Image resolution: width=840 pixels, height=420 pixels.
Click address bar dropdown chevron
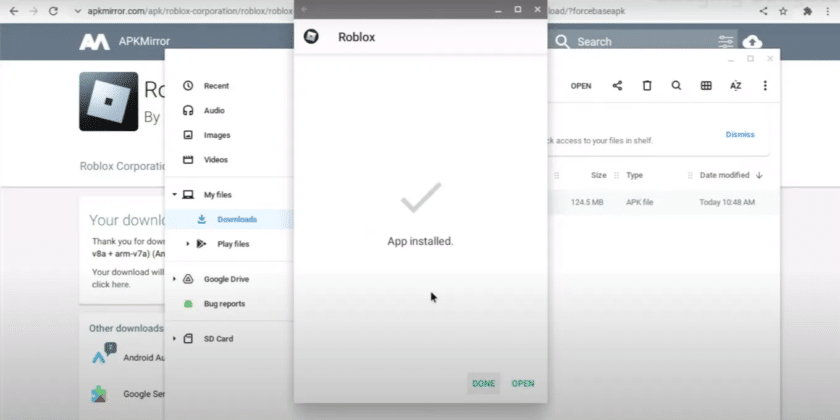click(78, 11)
